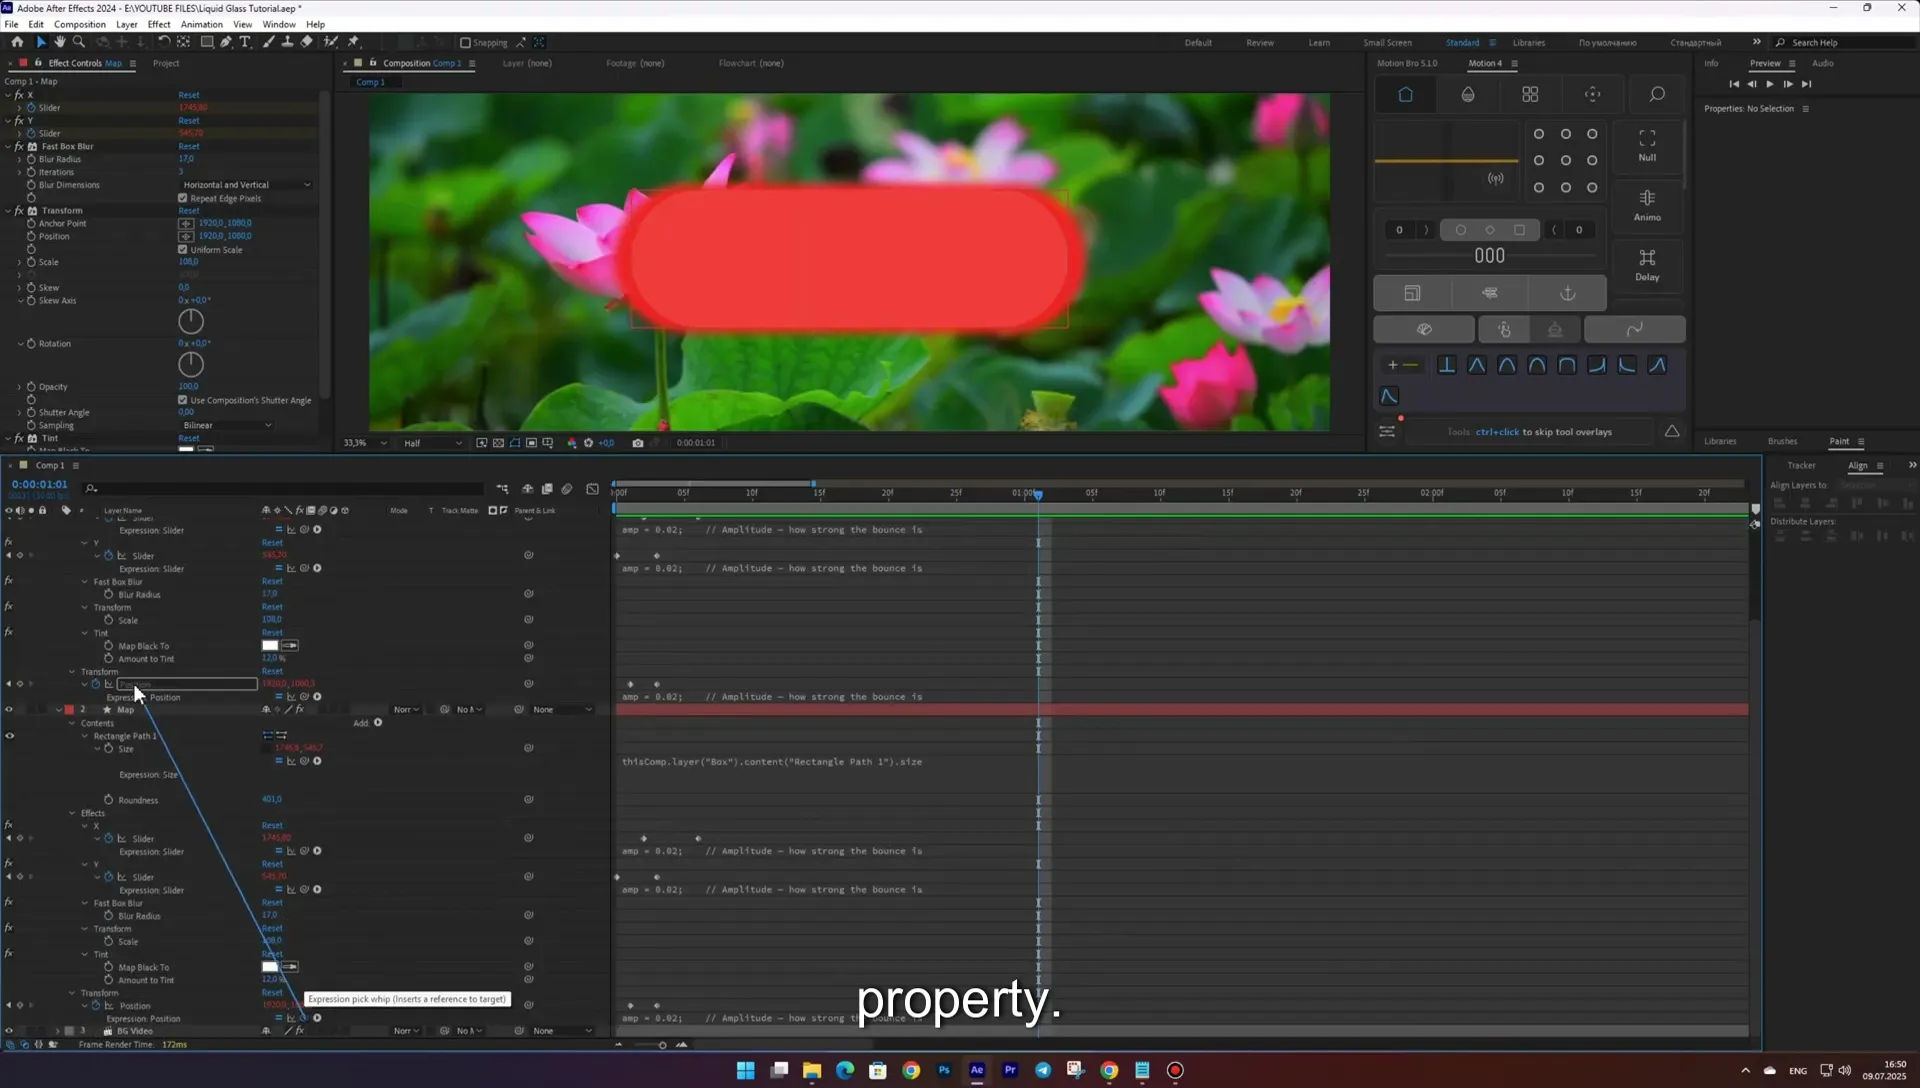Open the Half resolution dropdown
Image resolution: width=1920 pixels, height=1088 pixels.
click(x=432, y=443)
